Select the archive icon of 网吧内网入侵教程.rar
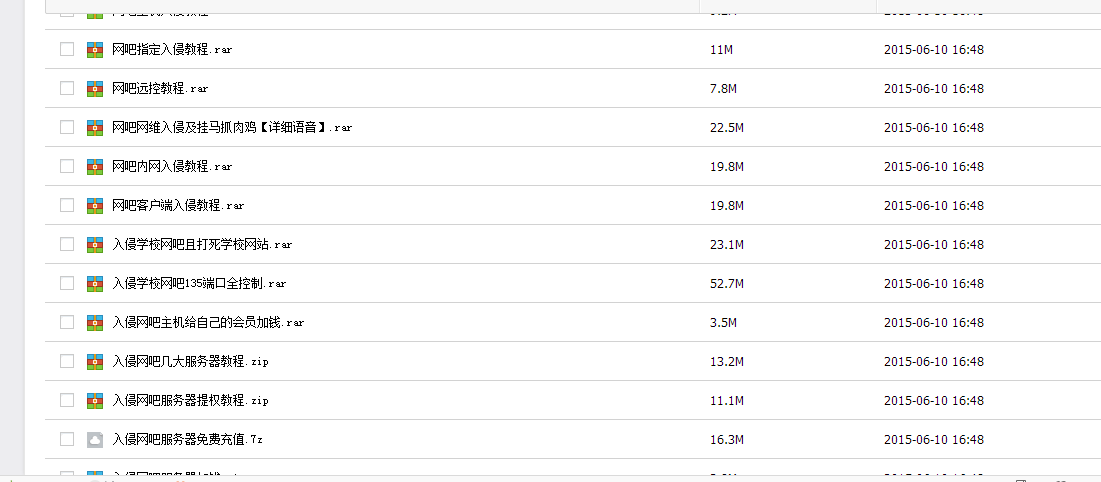Viewport: 1101px width, 482px height. [x=95, y=167]
